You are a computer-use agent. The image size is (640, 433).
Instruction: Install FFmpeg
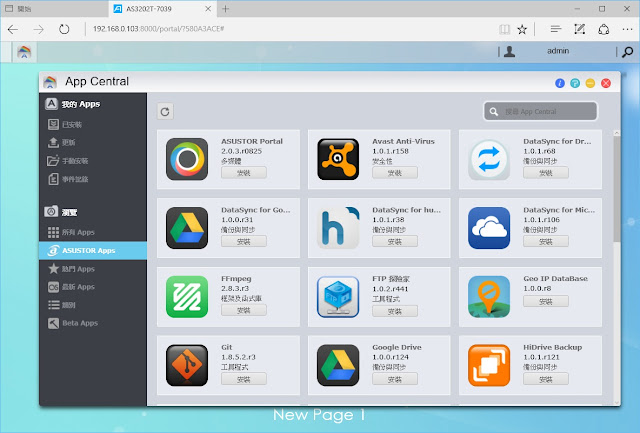244,310
